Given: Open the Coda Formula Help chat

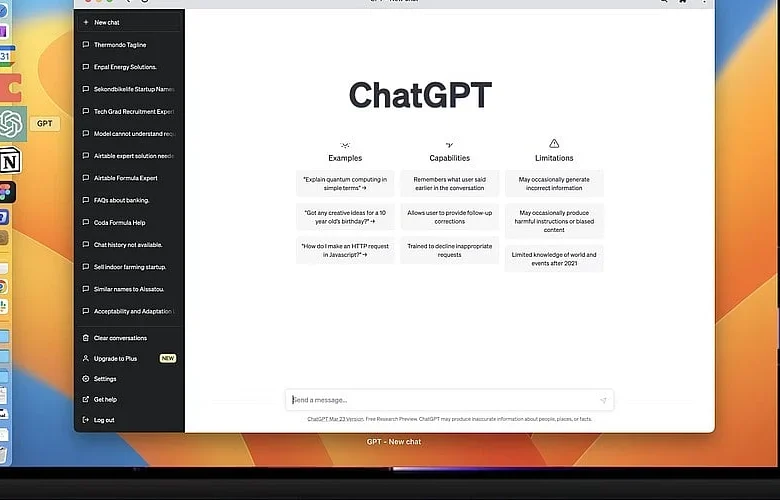Looking at the screenshot, I should 129,222.
